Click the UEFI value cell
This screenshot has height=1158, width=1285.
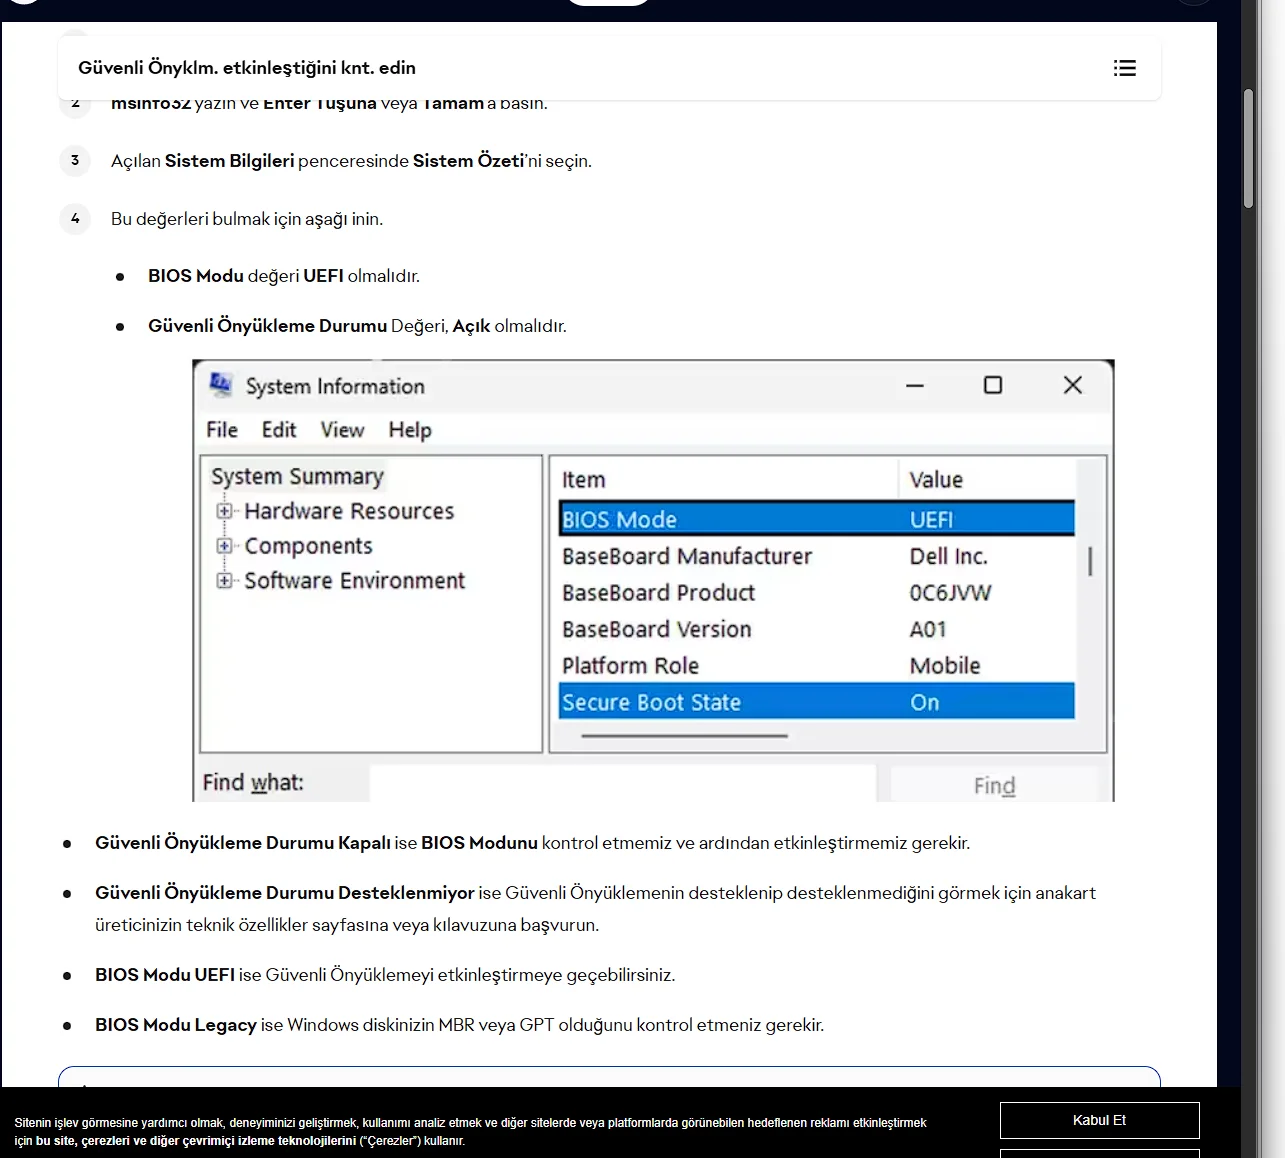[x=931, y=520]
